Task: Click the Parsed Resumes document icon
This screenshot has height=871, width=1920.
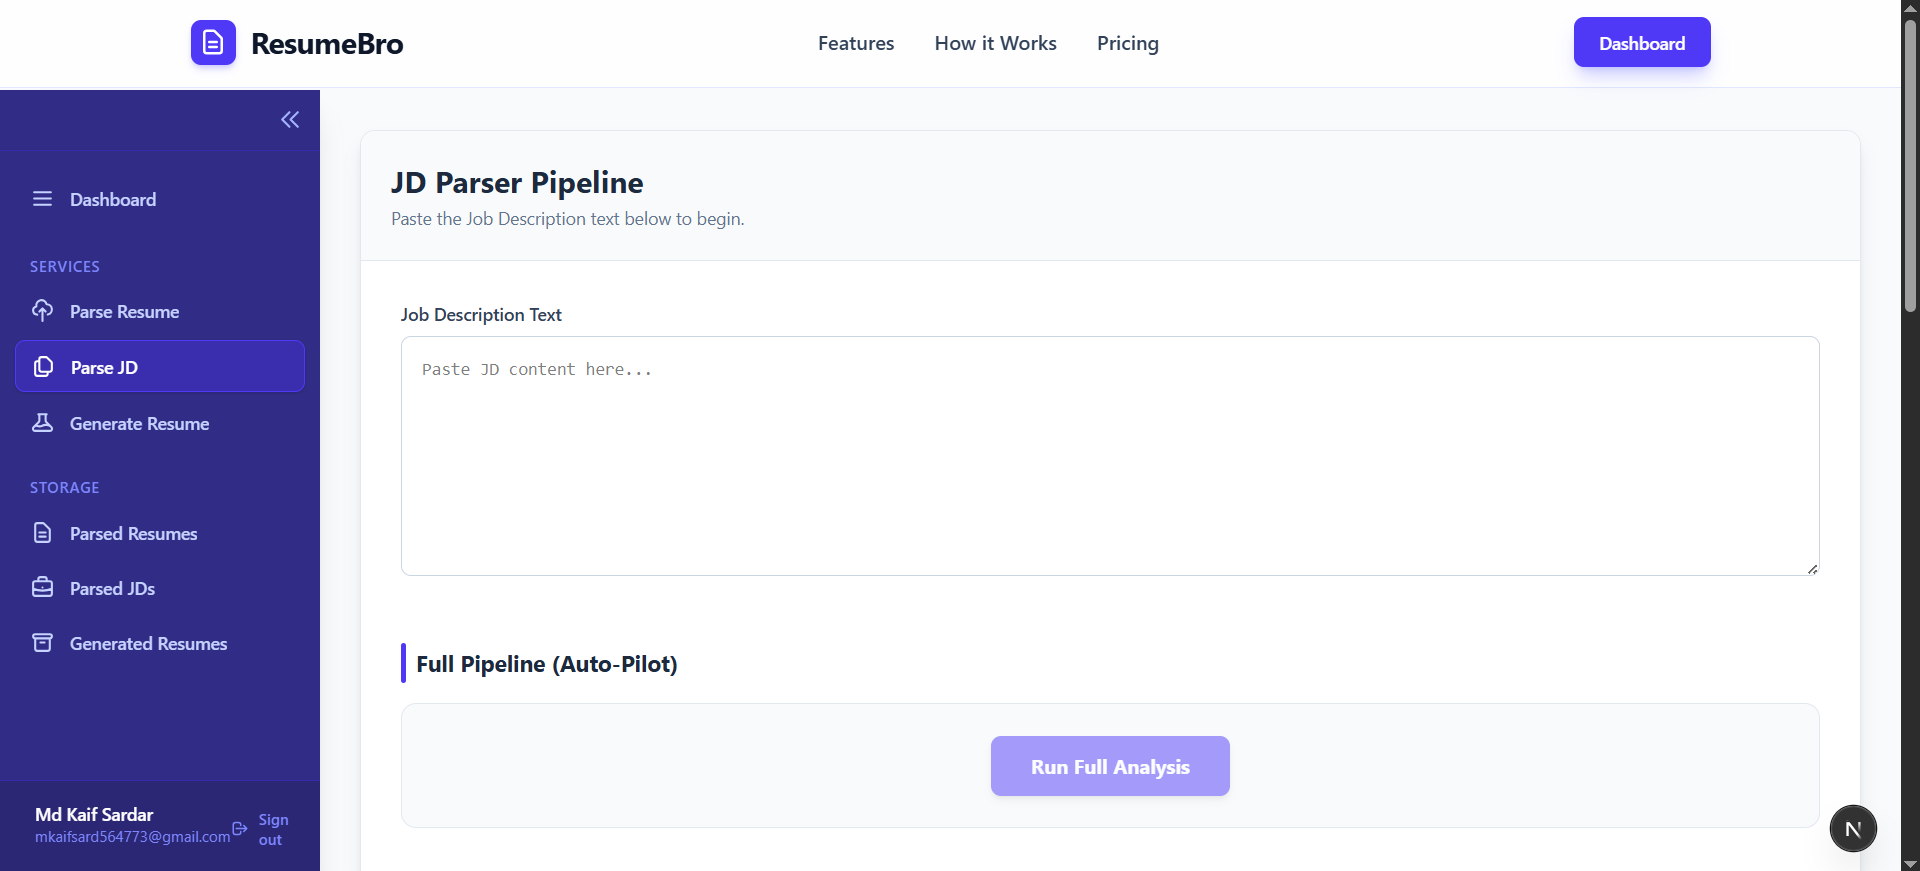Action: 42,533
